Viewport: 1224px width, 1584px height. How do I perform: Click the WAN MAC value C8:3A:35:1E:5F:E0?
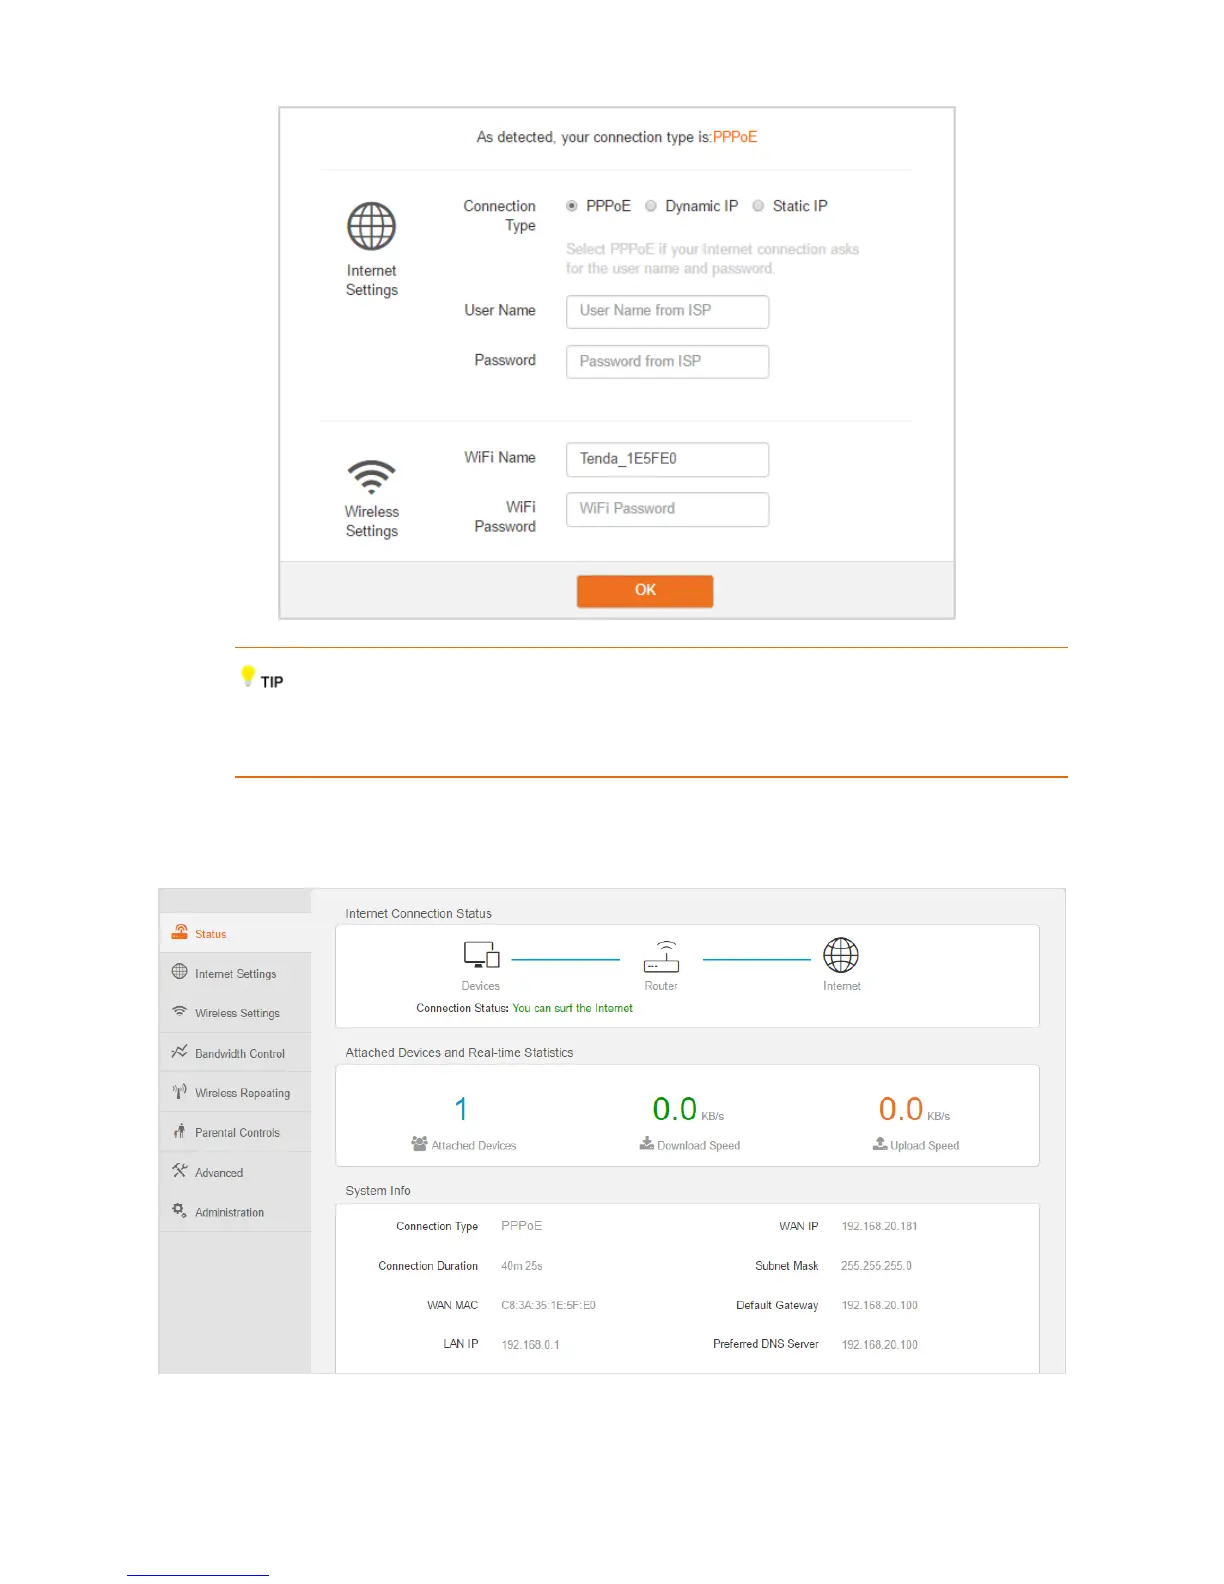point(548,1305)
